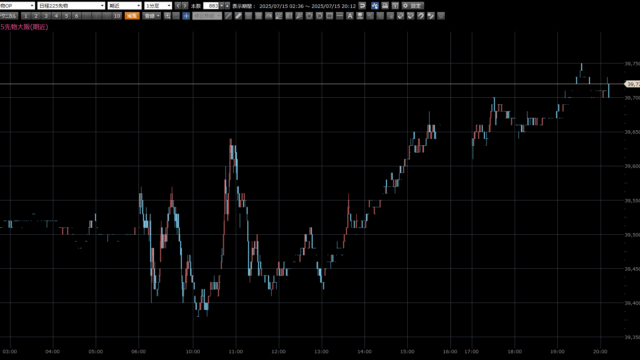Screen dimensions: 640x360
Task: Click the icon left of 設定 button
Action: (x=395, y=6)
